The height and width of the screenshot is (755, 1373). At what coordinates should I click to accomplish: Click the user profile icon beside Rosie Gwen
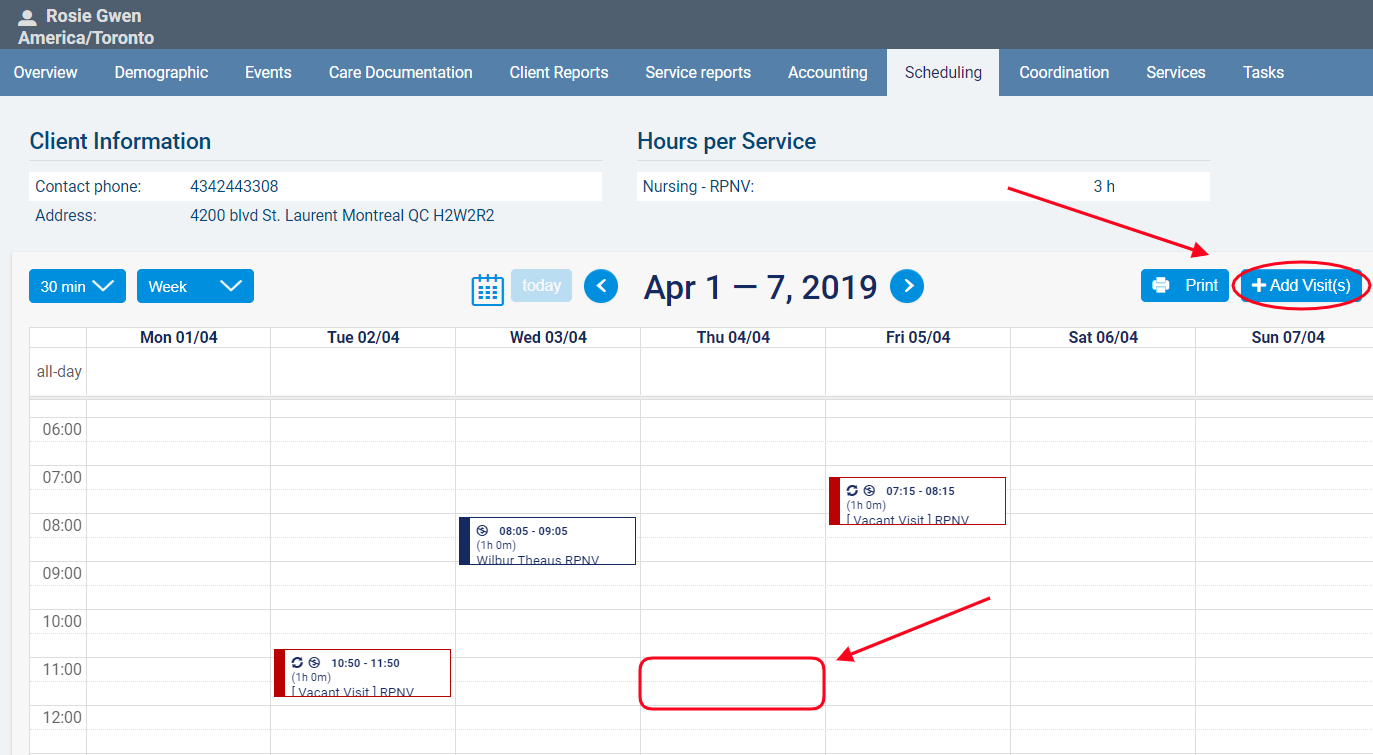pyautogui.click(x=27, y=17)
